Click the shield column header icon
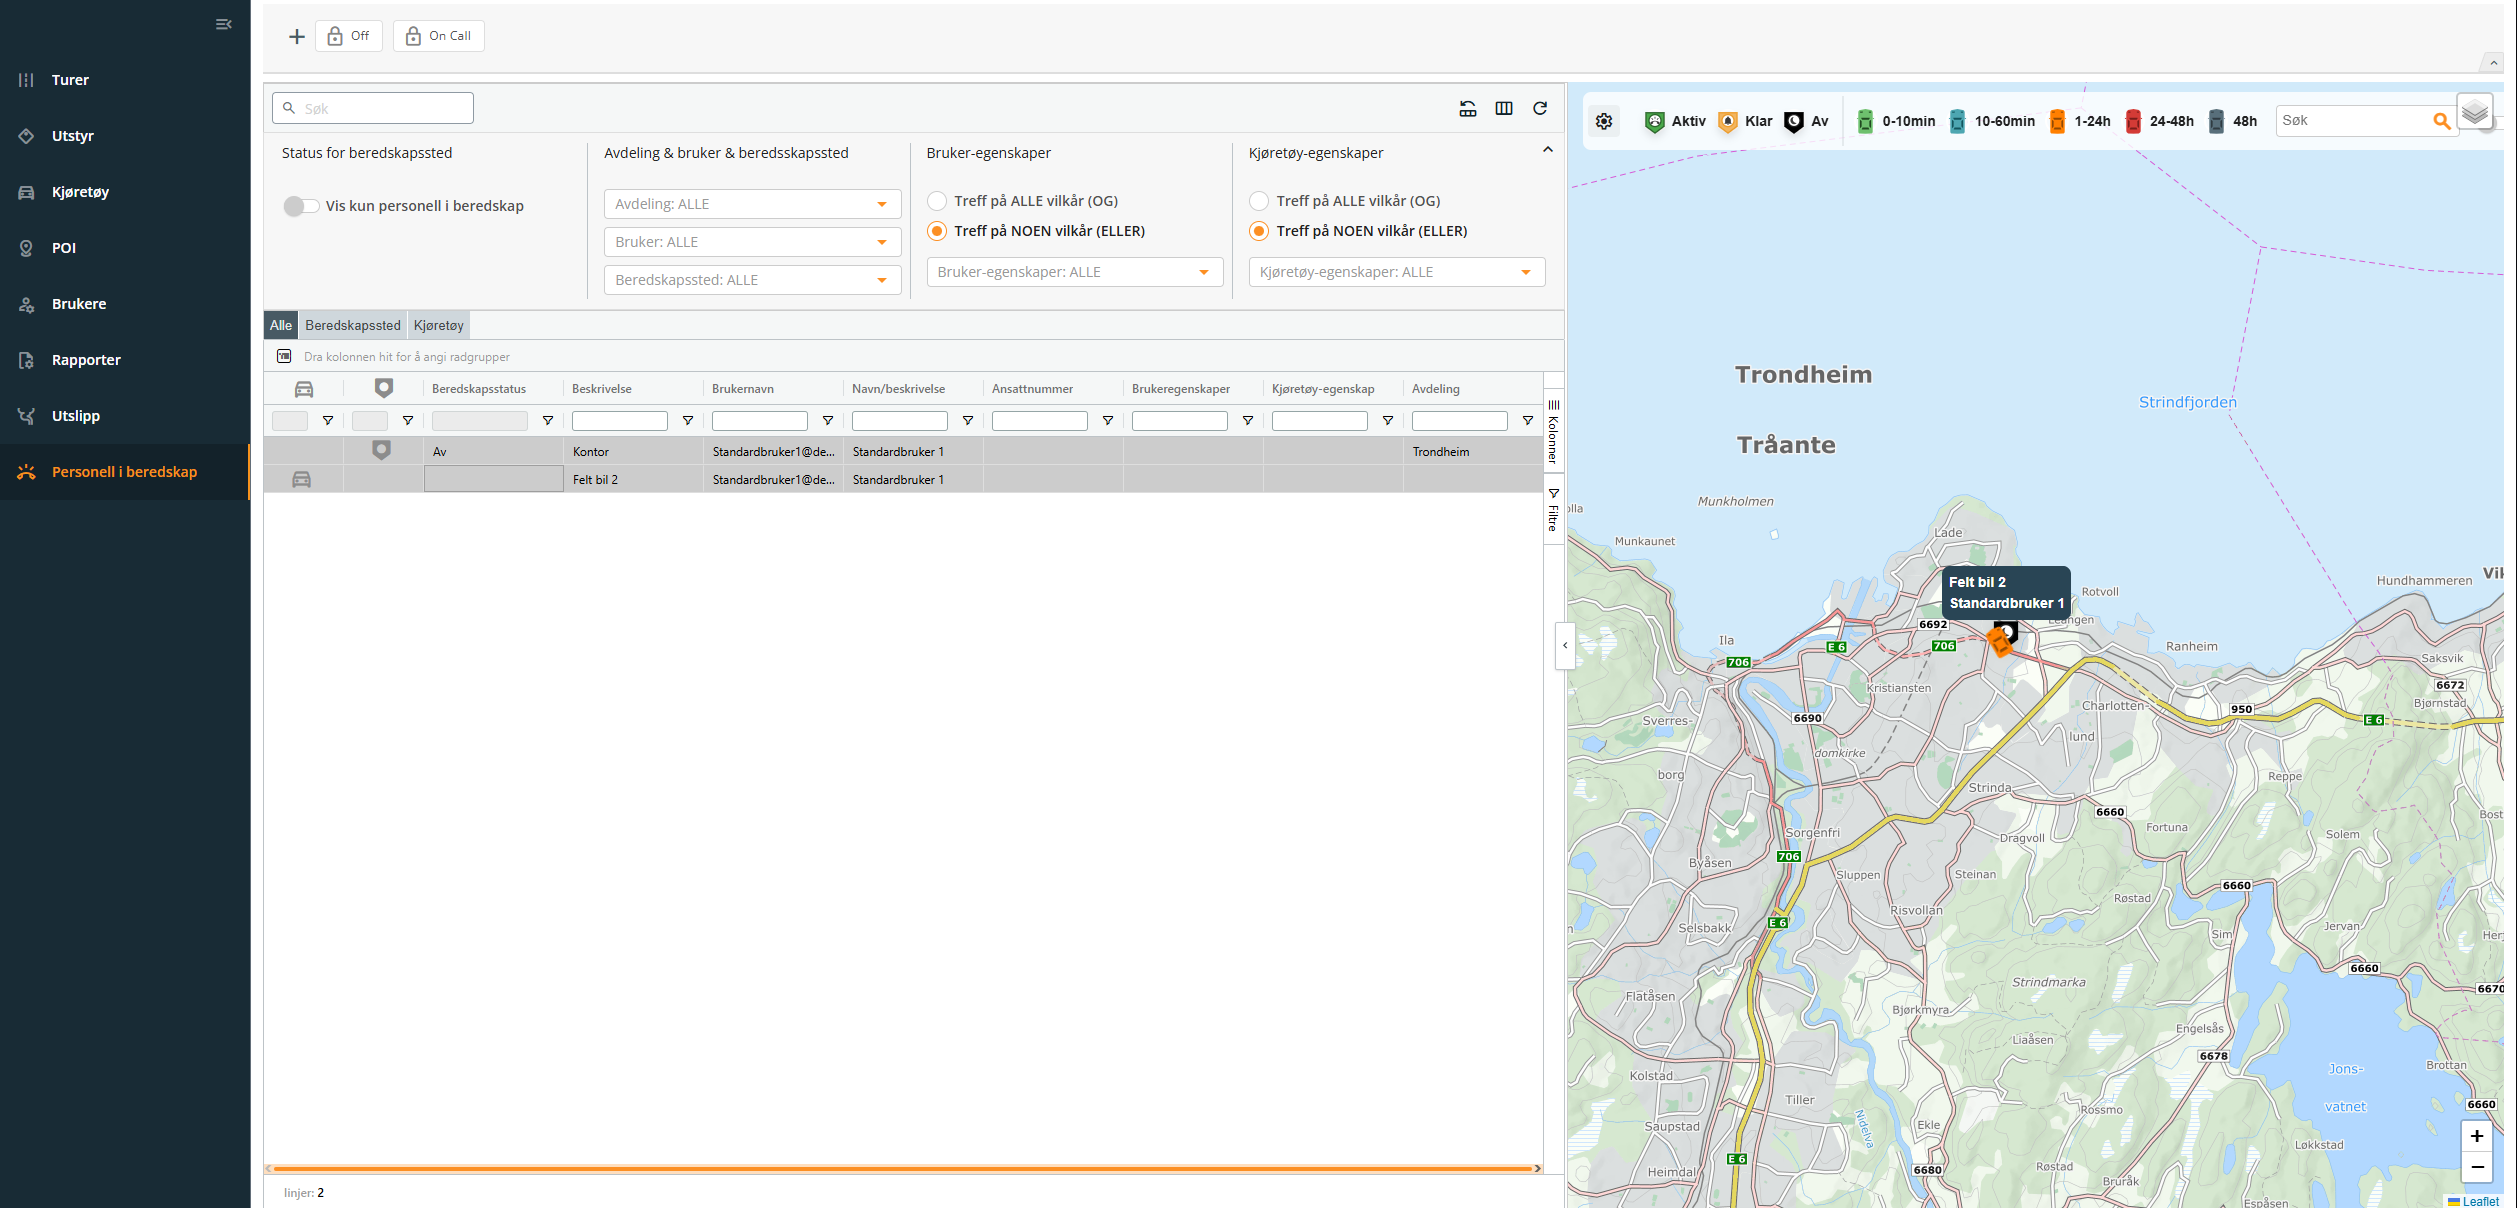The height and width of the screenshot is (1208, 2517). [x=384, y=388]
